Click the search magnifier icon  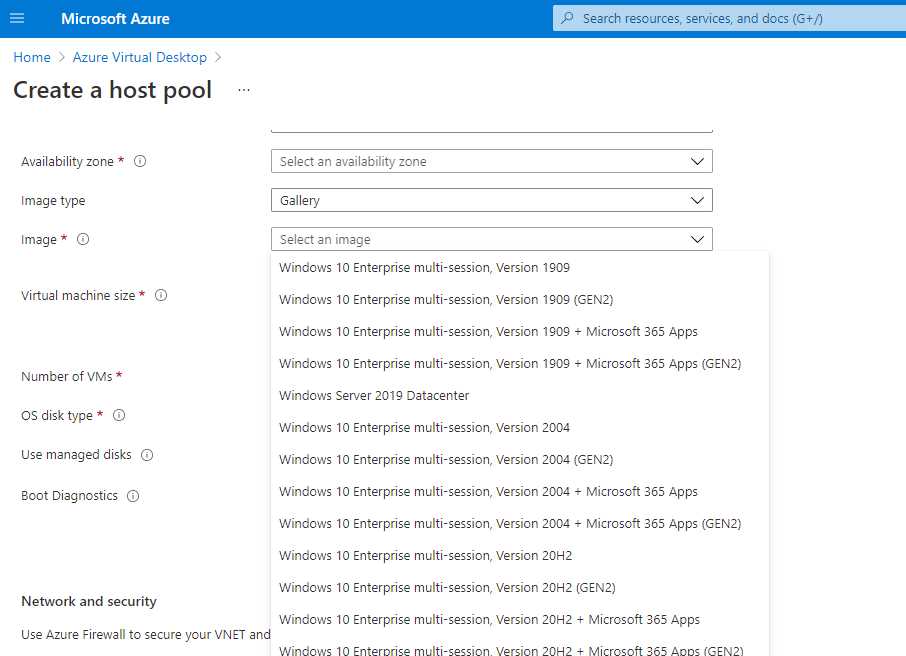point(568,18)
